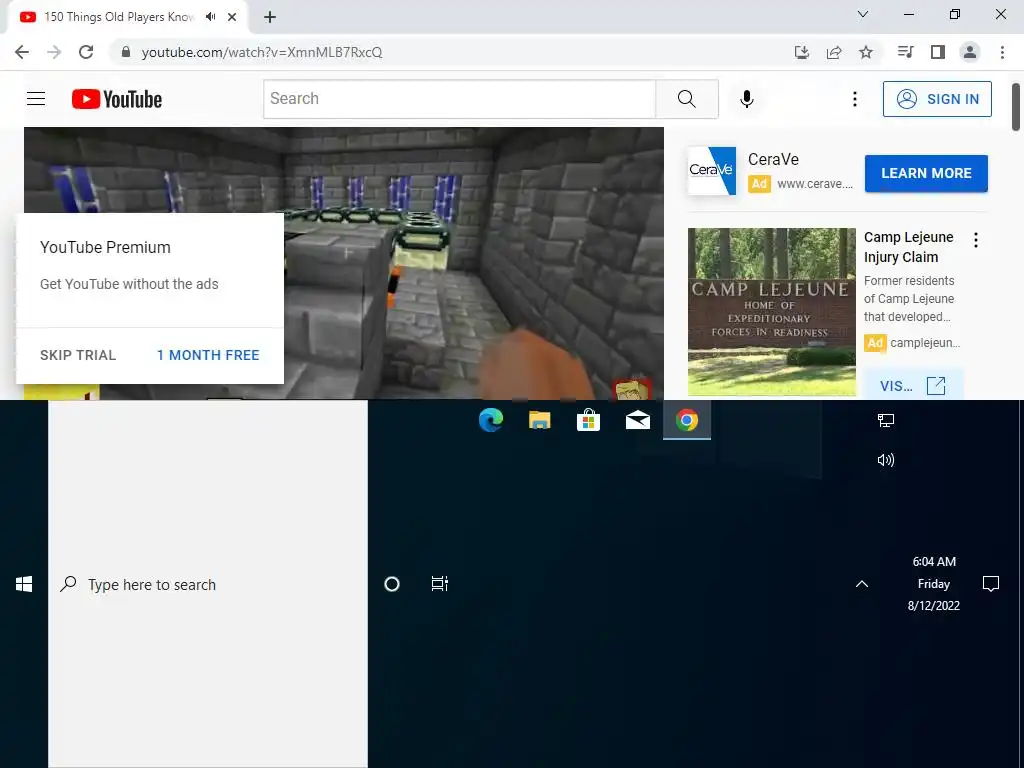The image size is (1024, 768).
Task: Click the Type here to search box
Action: pyautogui.click(x=208, y=584)
